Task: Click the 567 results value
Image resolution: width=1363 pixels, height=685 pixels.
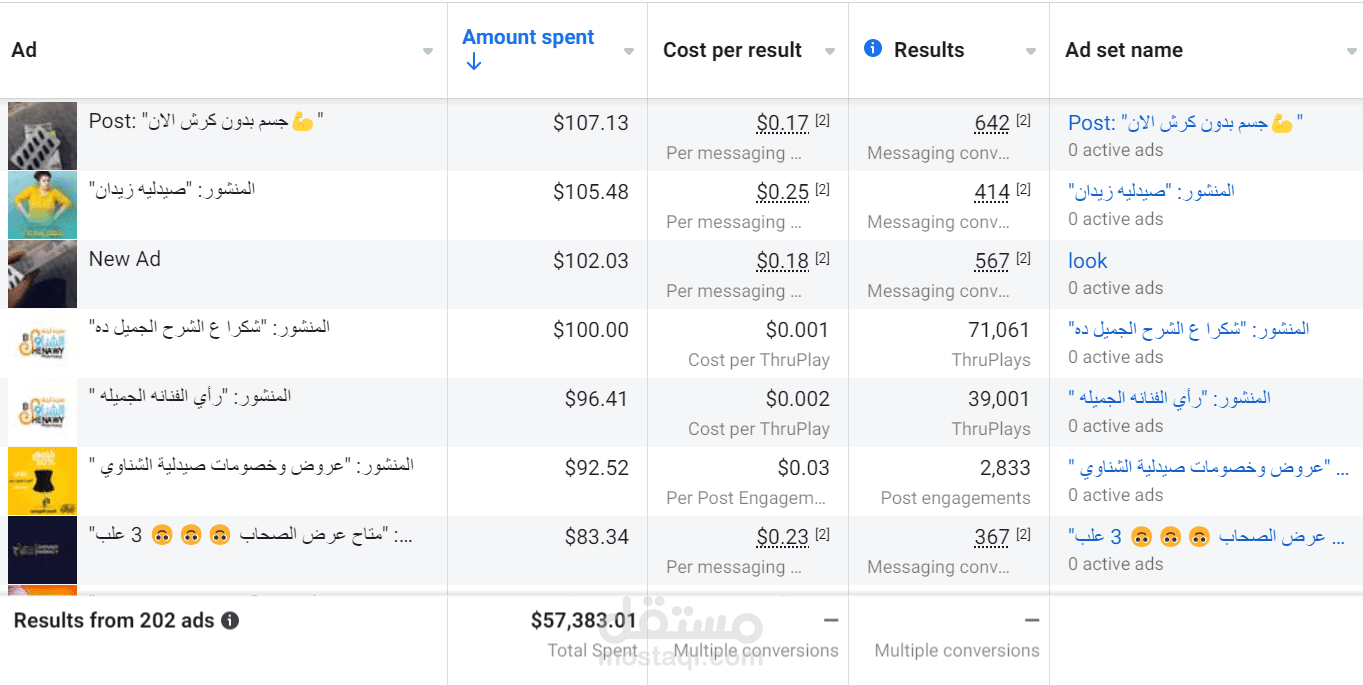Action: click(x=992, y=261)
